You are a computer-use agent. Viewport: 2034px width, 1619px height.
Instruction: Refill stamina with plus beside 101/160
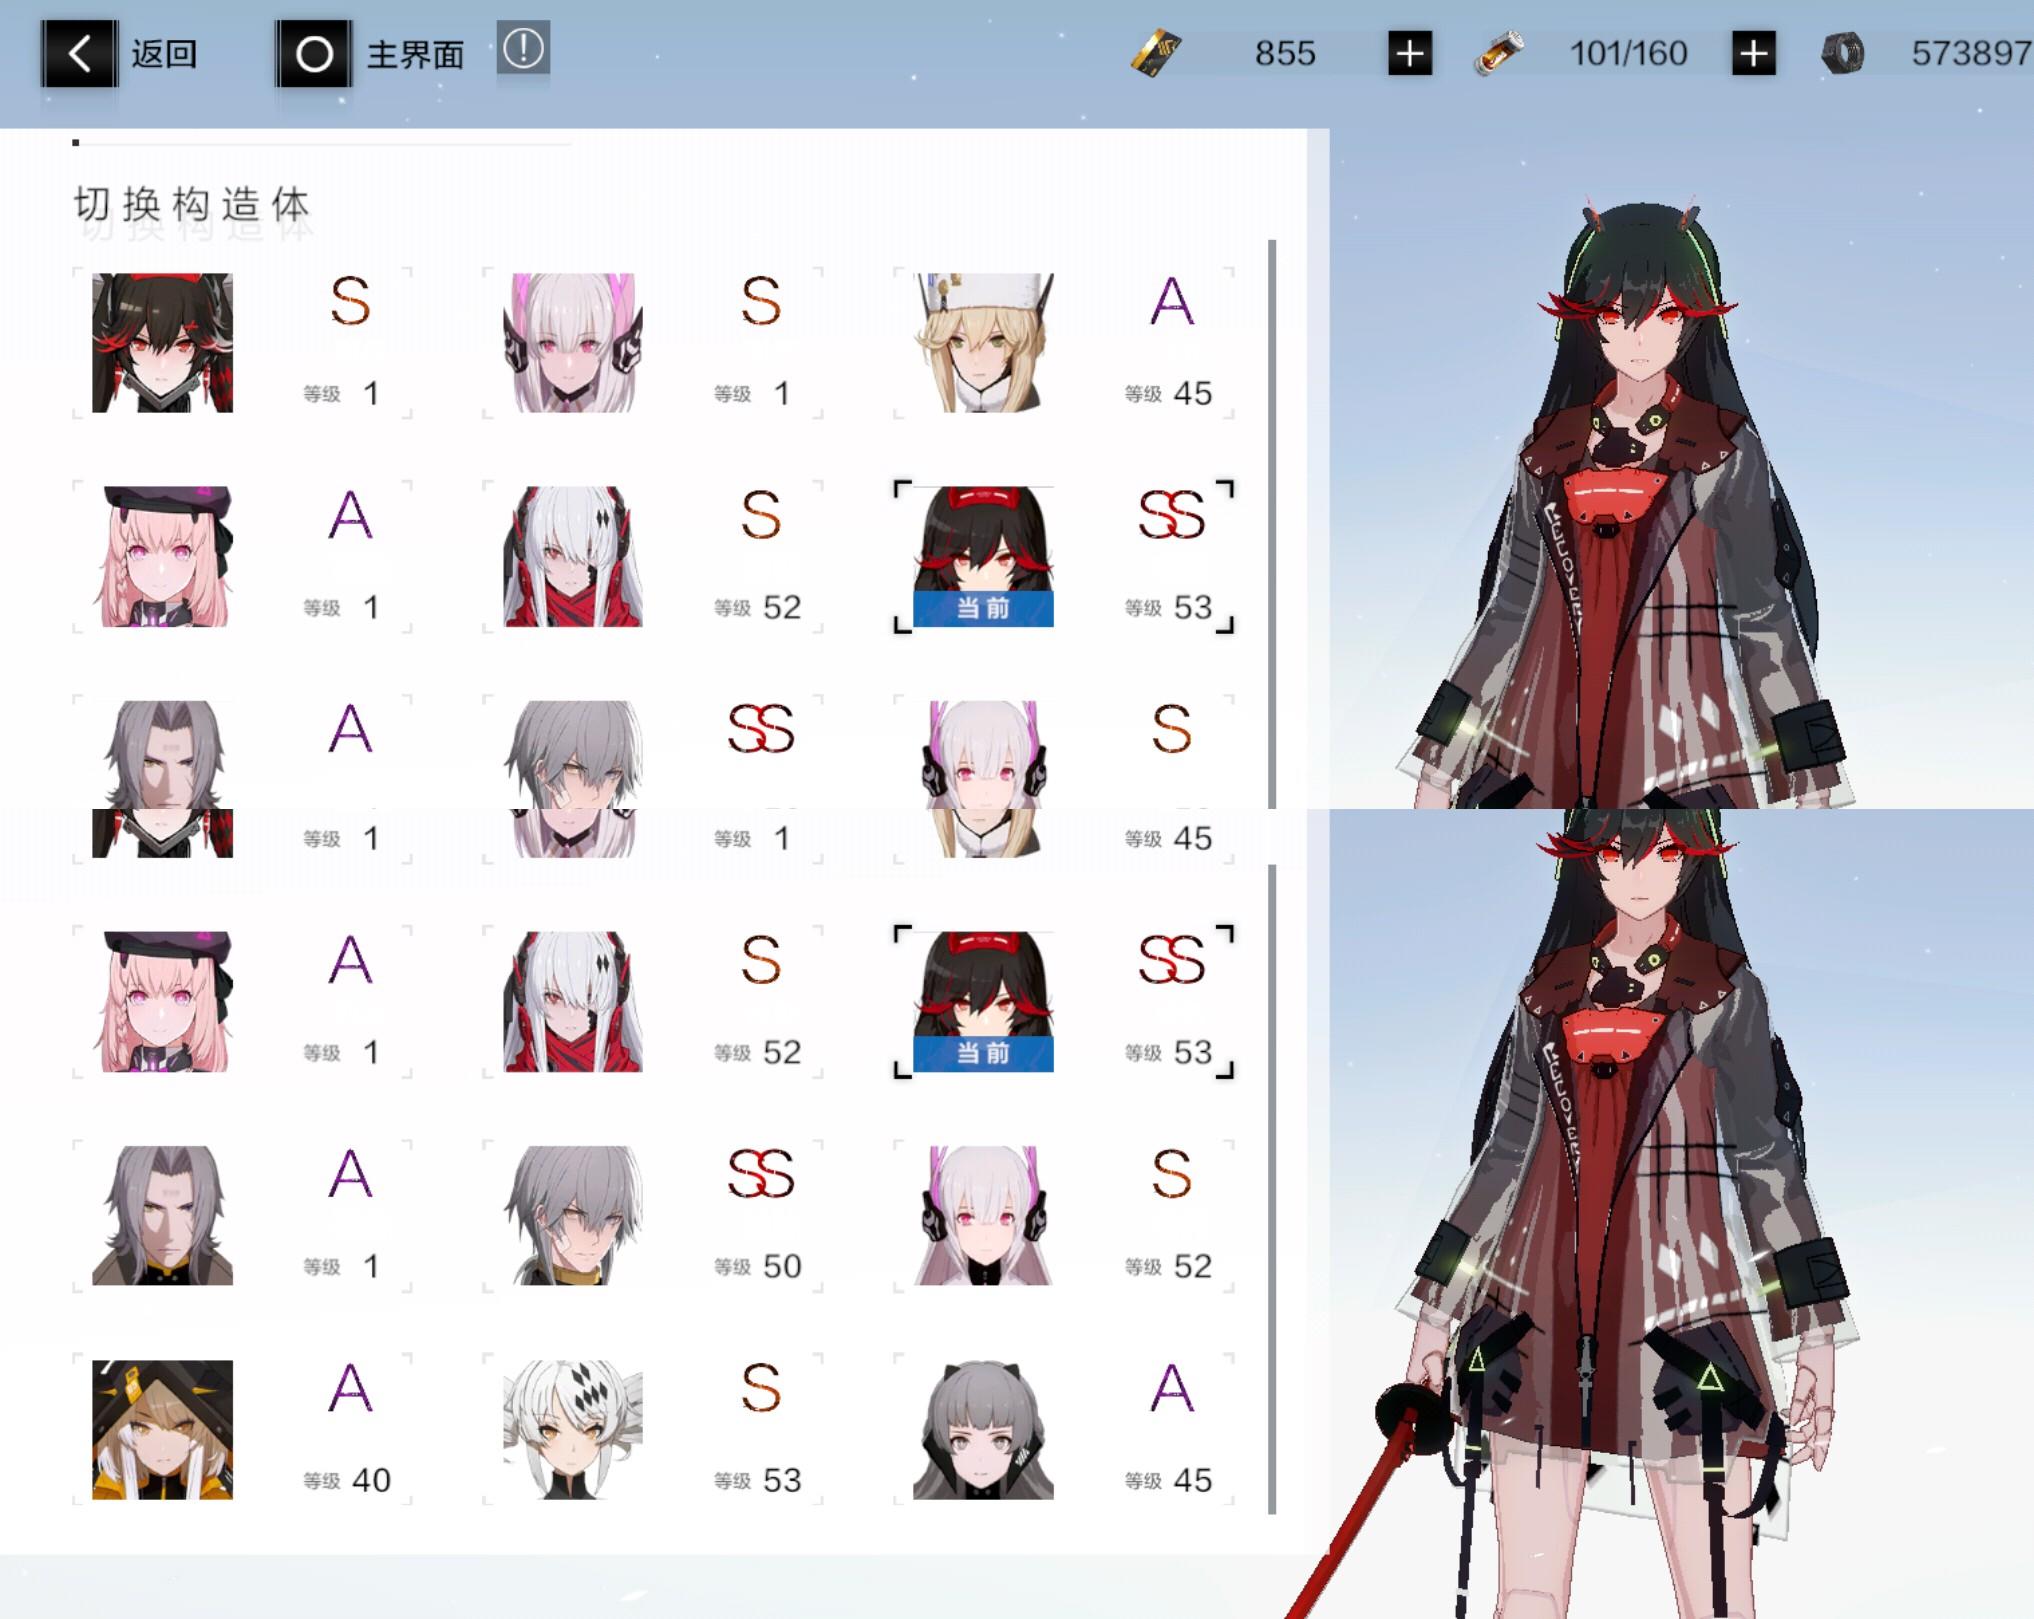coord(1754,53)
